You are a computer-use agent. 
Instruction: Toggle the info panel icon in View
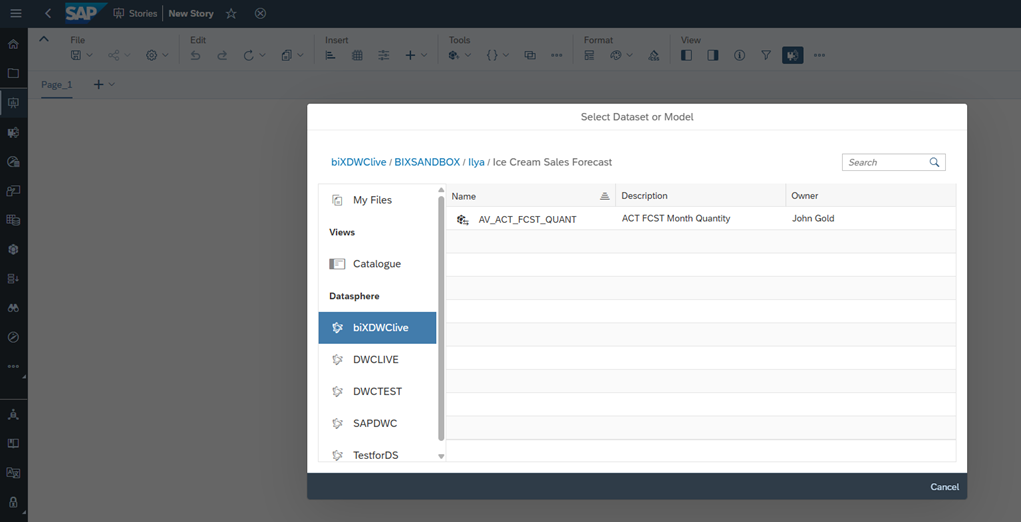[740, 55]
